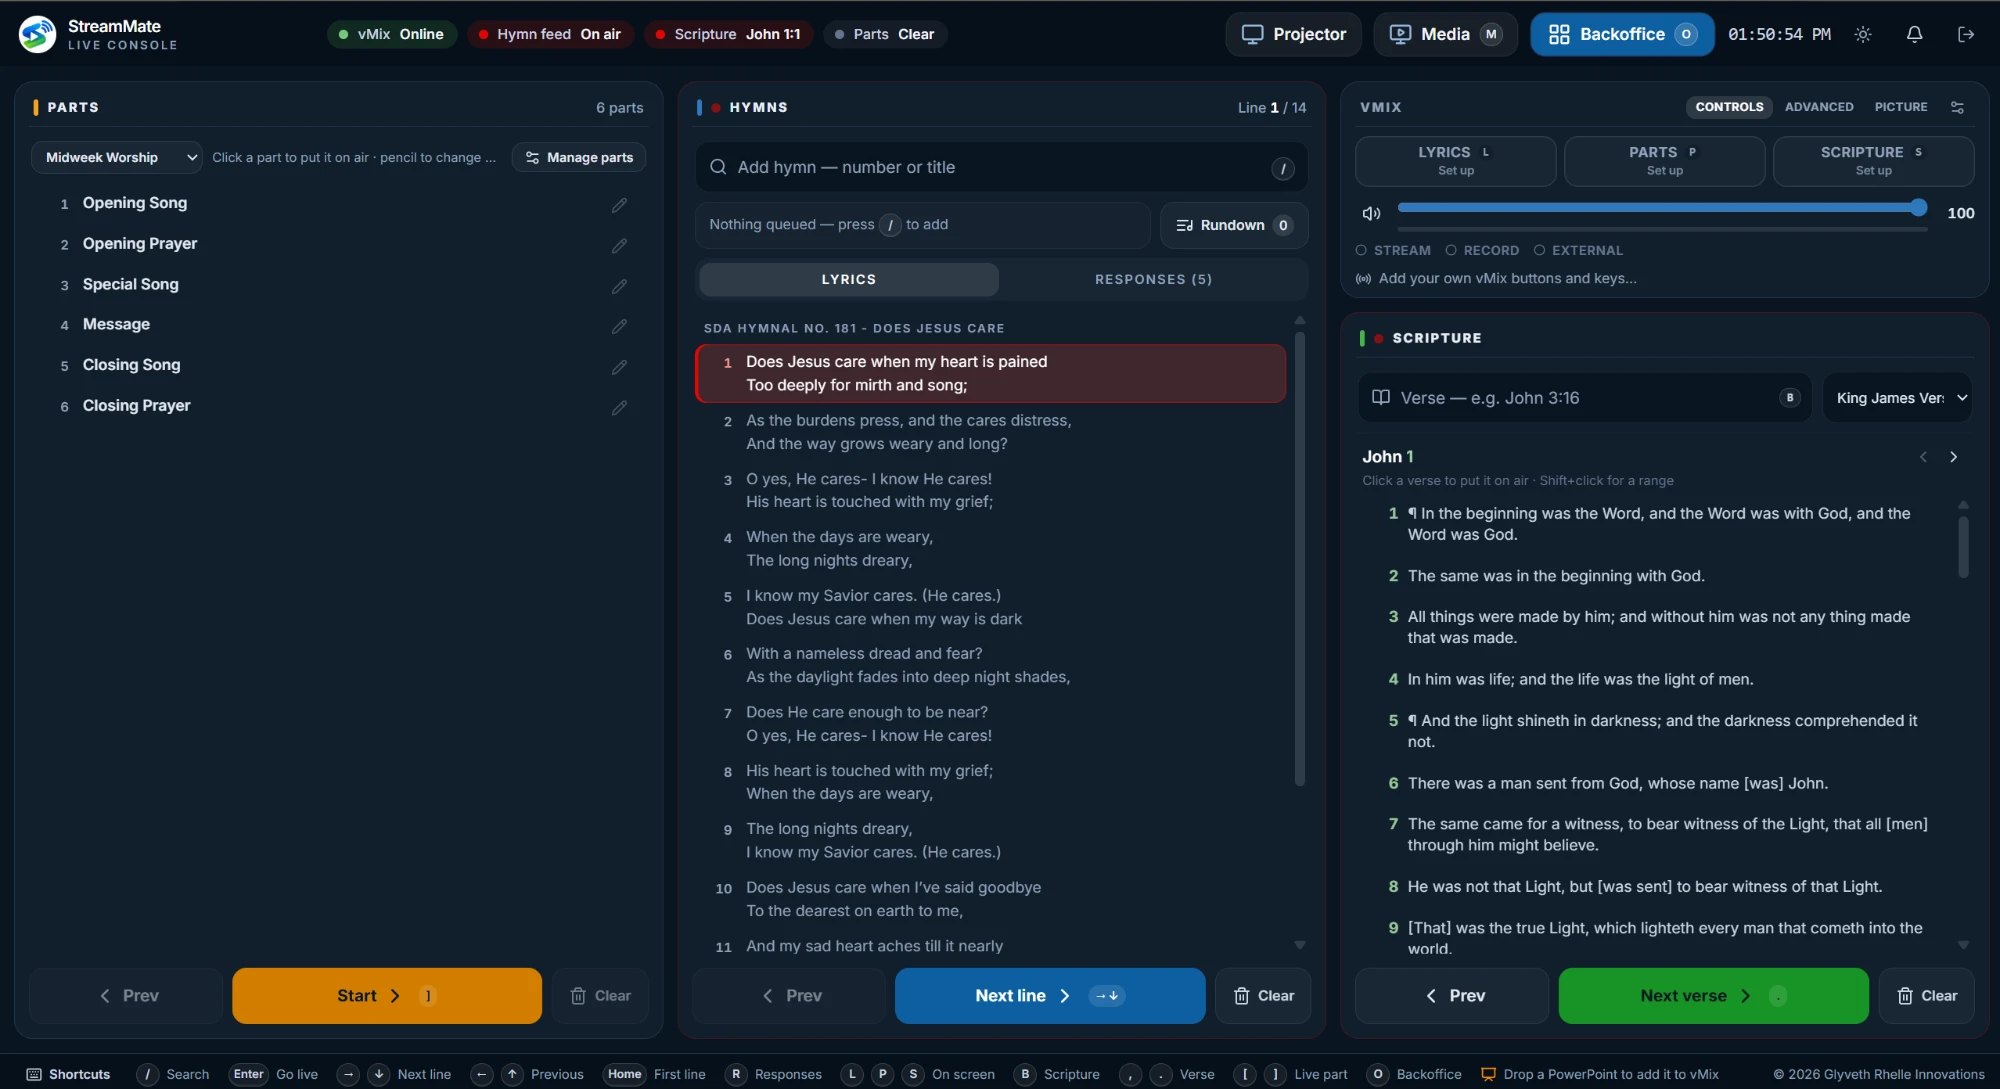This screenshot has height=1089, width=2000.
Task: Go to previous chapter of John
Action: tap(1923, 457)
